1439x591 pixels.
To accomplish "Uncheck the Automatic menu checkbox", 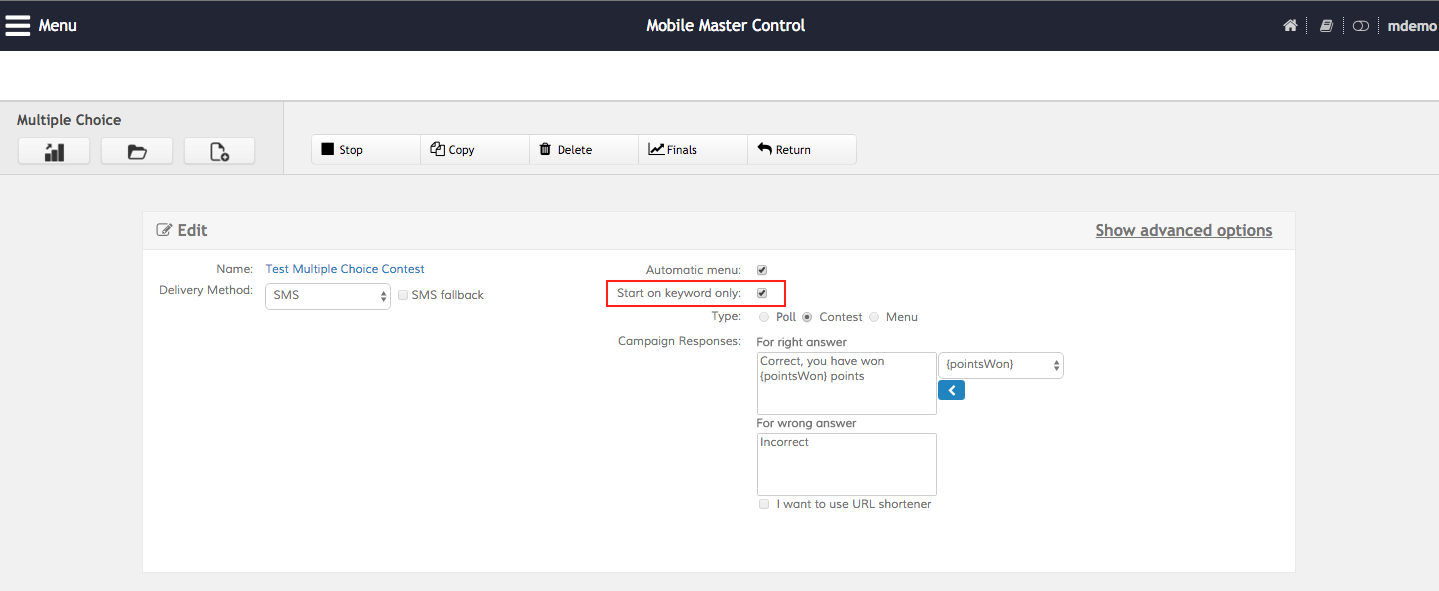I will pos(762,270).
